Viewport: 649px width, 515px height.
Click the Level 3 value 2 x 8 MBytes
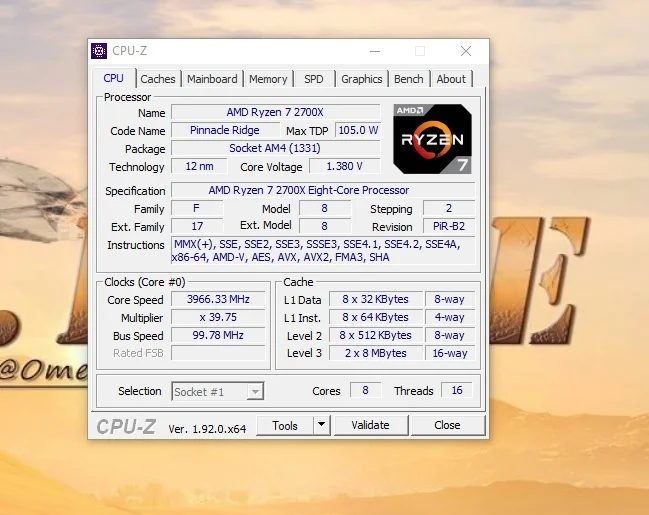tap(376, 353)
